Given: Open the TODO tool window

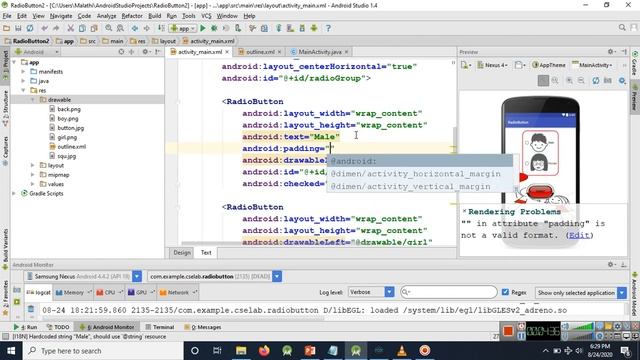Looking at the screenshot, I should (58, 327).
